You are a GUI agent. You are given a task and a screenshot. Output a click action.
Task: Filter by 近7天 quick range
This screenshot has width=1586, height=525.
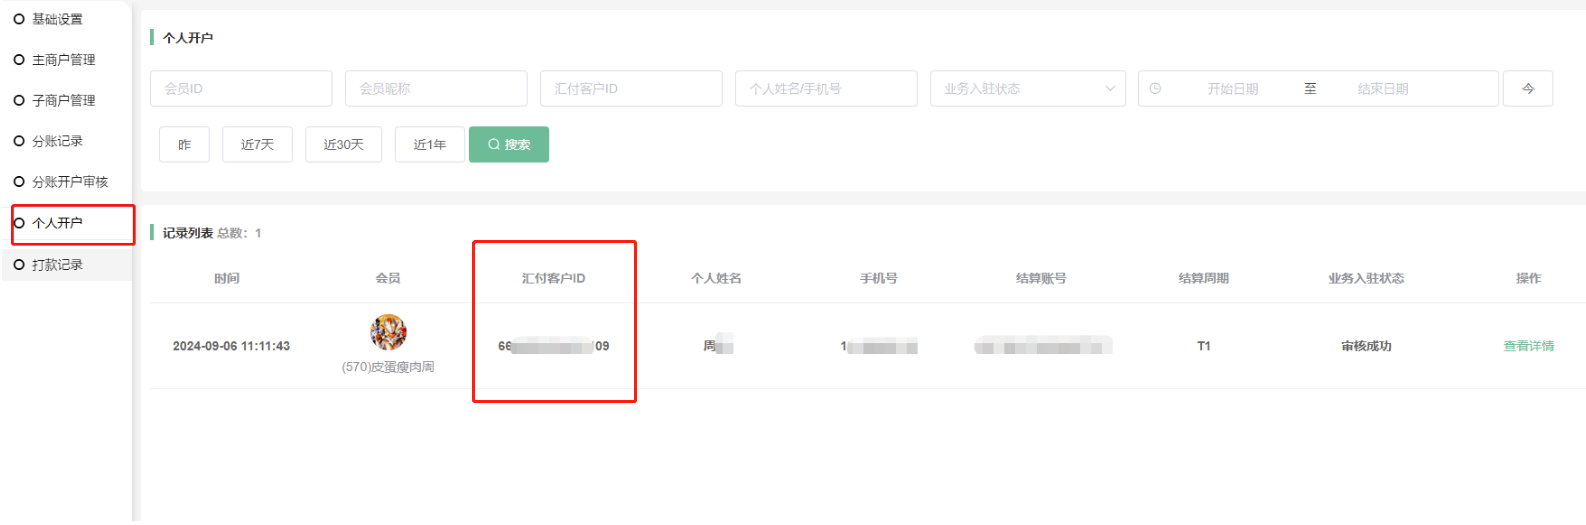tap(257, 145)
